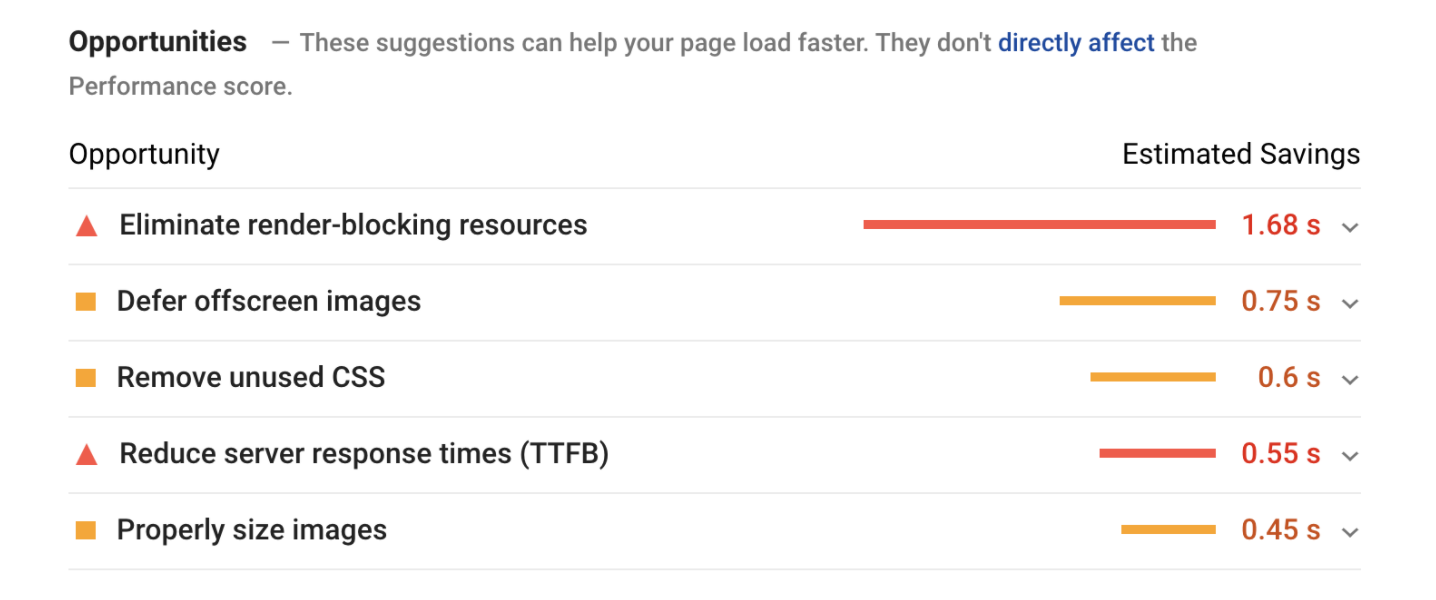Viewport: 1436px width, 600px height.
Task: Click the Opportunities heading
Action: pos(157,42)
